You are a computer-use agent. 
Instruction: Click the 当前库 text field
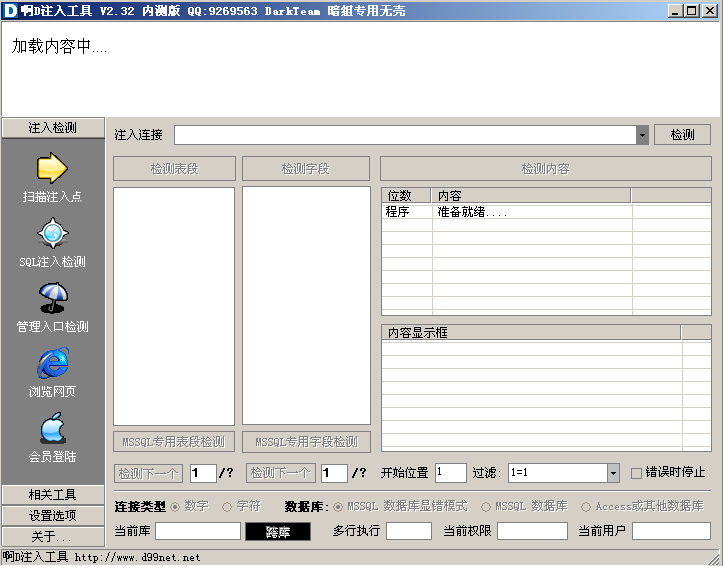[x=198, y=531]
